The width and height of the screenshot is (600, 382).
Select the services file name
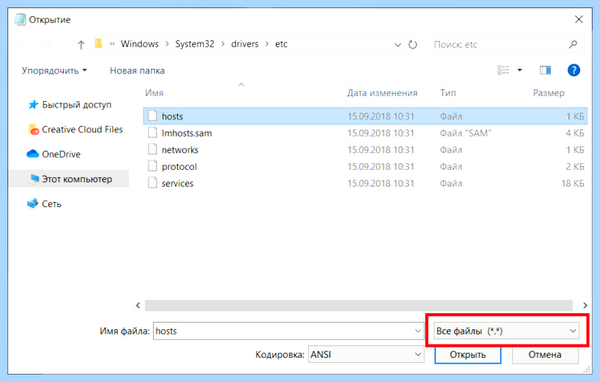(177, 184)
